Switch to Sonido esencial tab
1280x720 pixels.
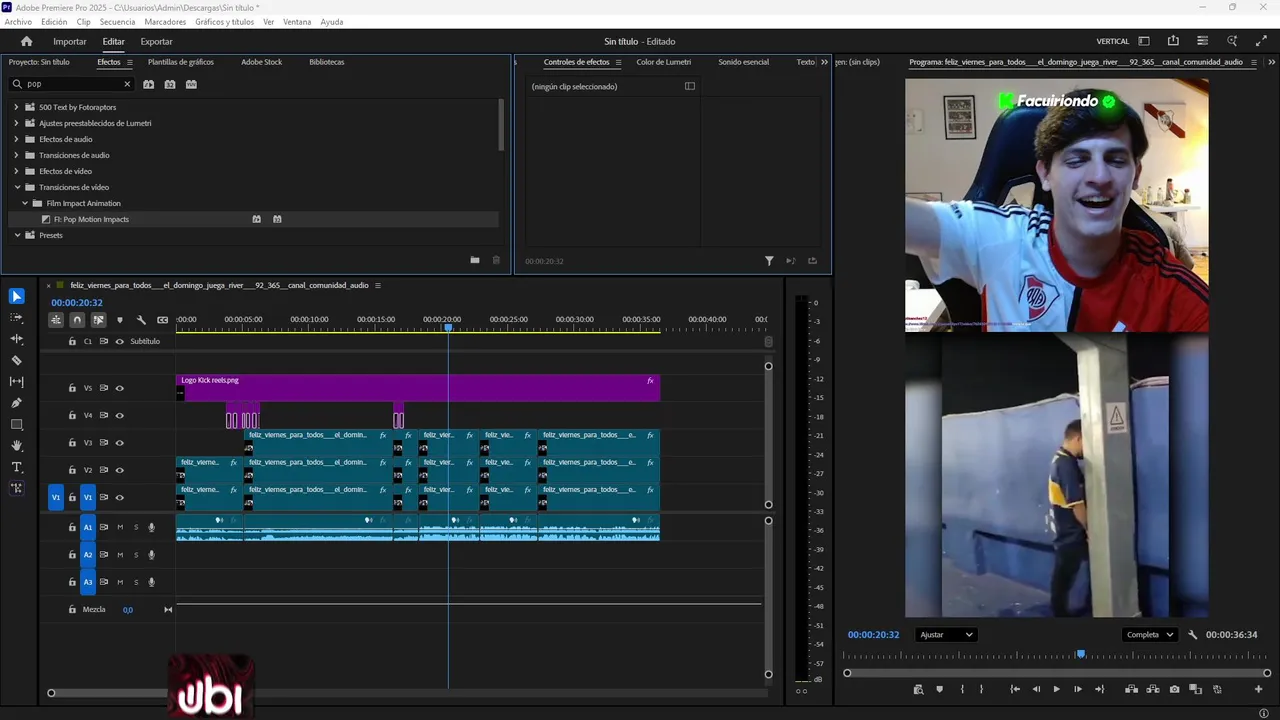743,62
